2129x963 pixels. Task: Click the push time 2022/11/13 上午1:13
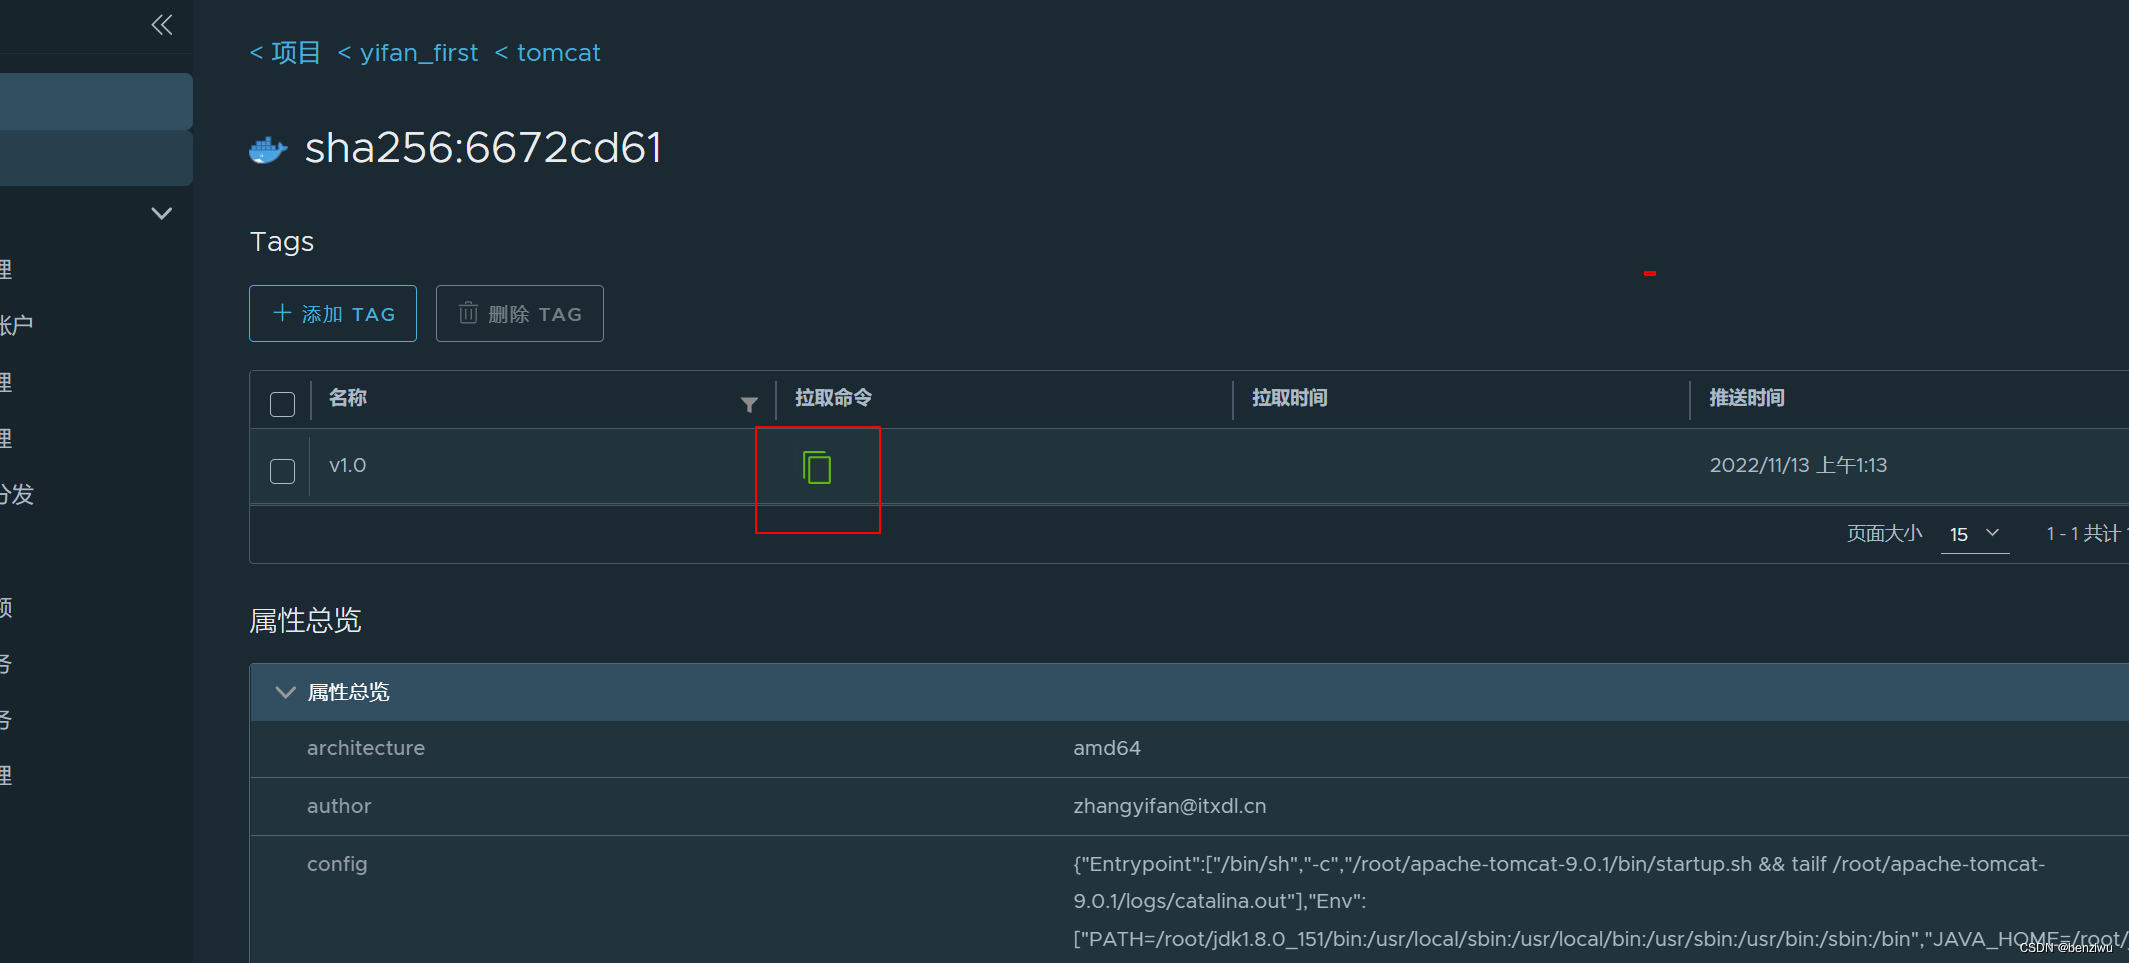(x=1798, y=465)
